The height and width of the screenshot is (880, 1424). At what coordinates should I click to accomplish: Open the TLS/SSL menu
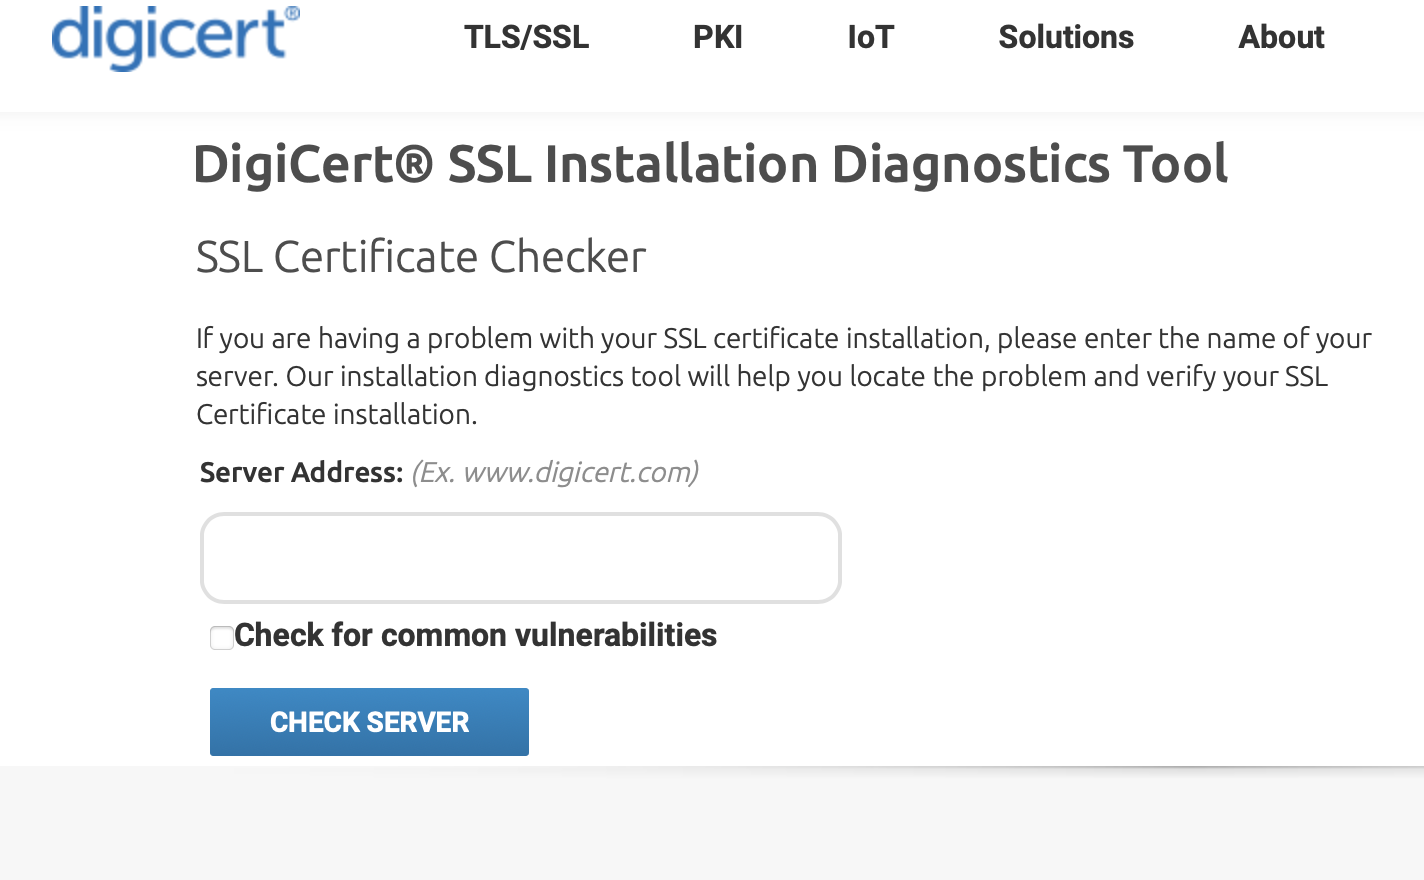coord(526,38)
